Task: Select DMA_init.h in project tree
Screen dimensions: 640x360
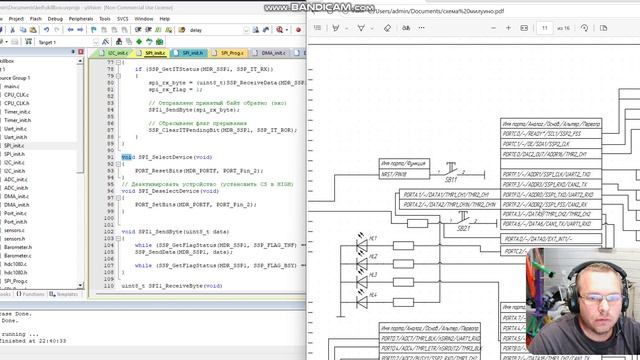Action: coord(16,205)
